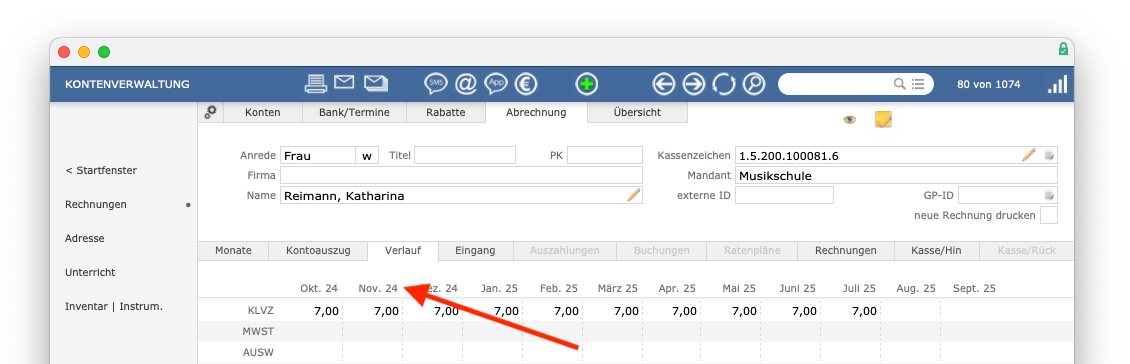This screenshot has height=364, width=1130.
Task: Toggle the eye visibility icon
Action: [850, 120]
